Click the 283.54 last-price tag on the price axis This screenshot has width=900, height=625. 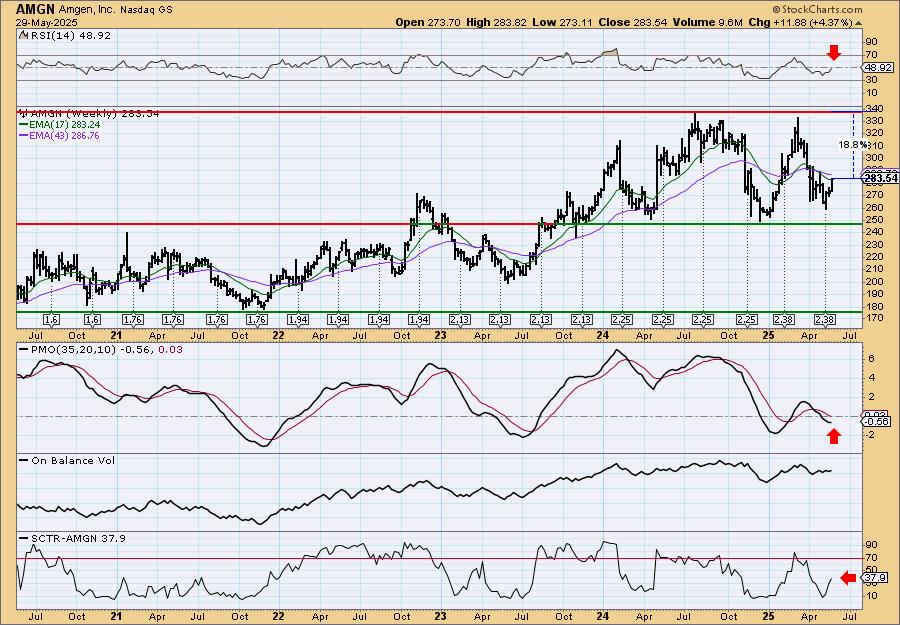pos(881,178)
